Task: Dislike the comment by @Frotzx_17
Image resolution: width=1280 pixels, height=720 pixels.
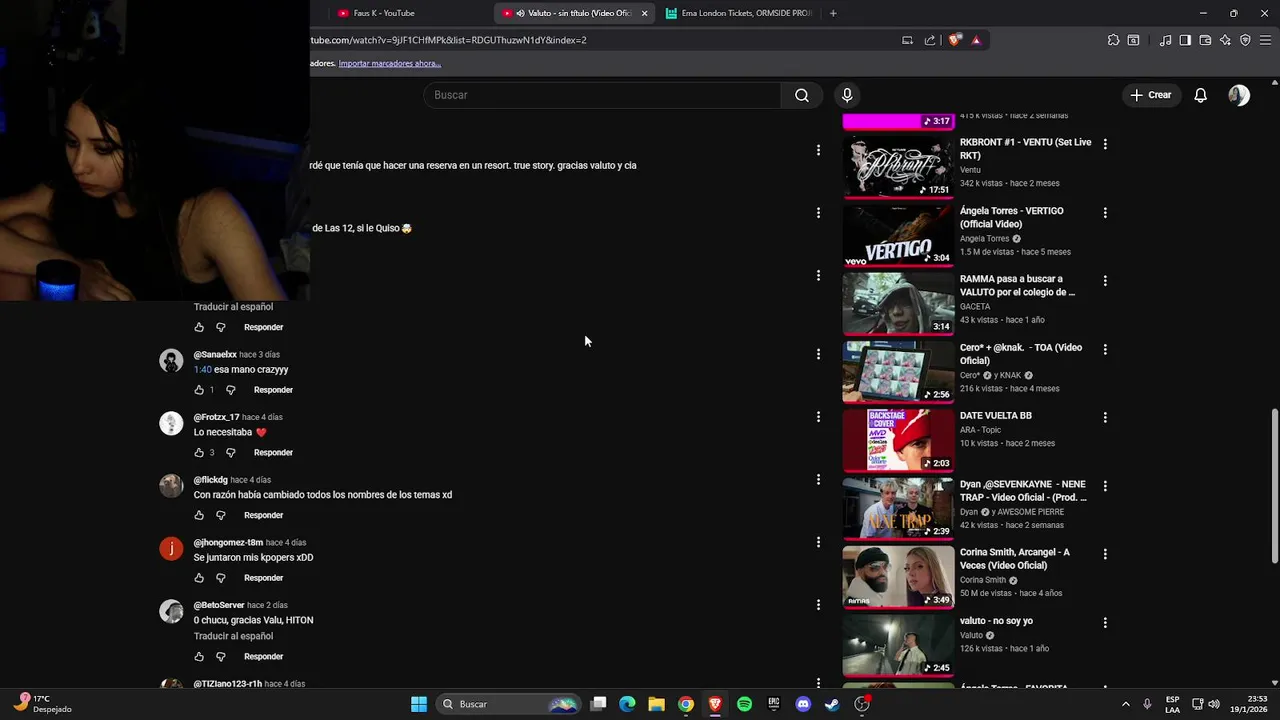Action: coord(230,453)
